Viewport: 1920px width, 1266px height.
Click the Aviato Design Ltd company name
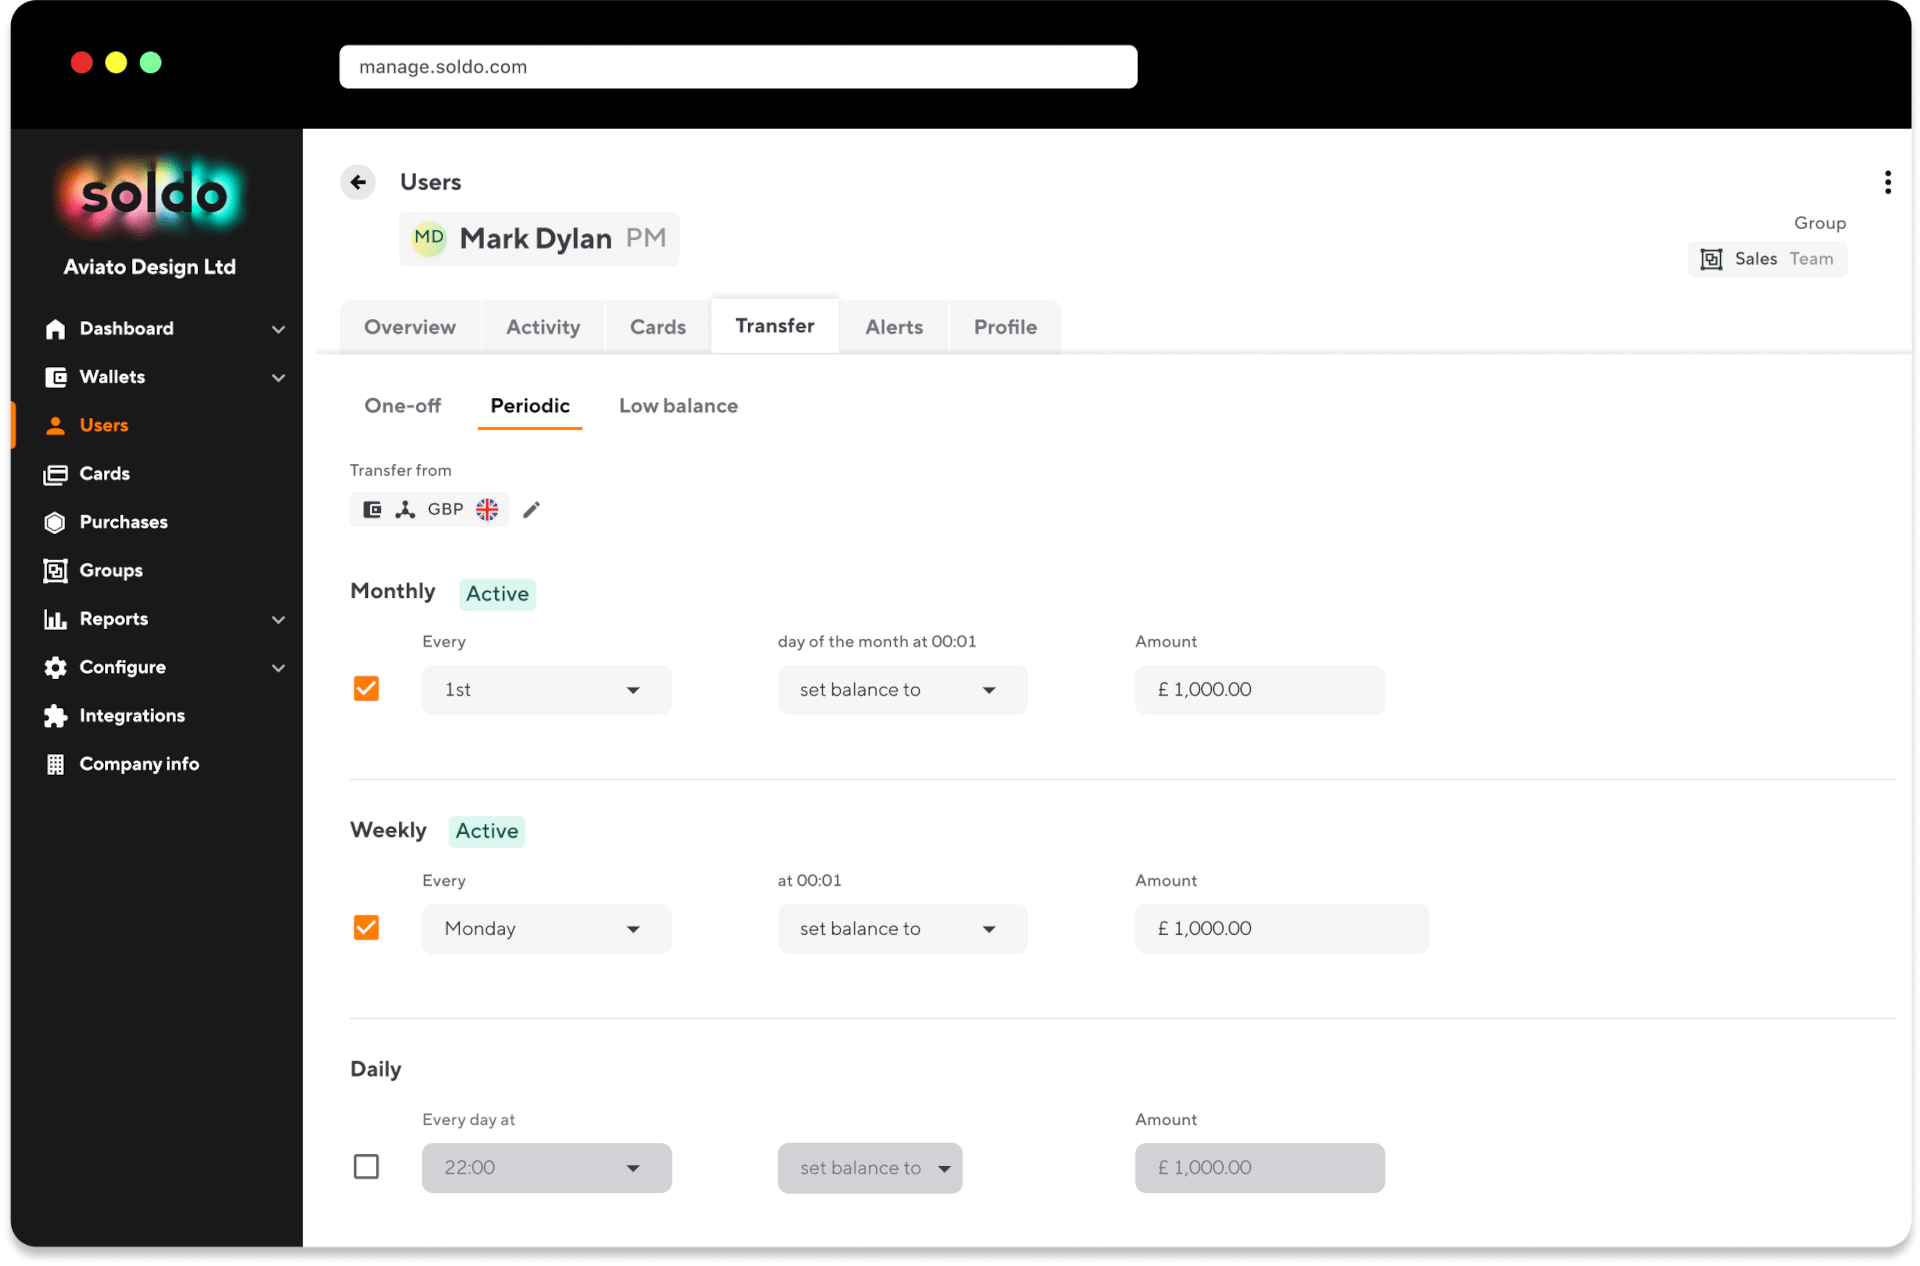point(150,267)
